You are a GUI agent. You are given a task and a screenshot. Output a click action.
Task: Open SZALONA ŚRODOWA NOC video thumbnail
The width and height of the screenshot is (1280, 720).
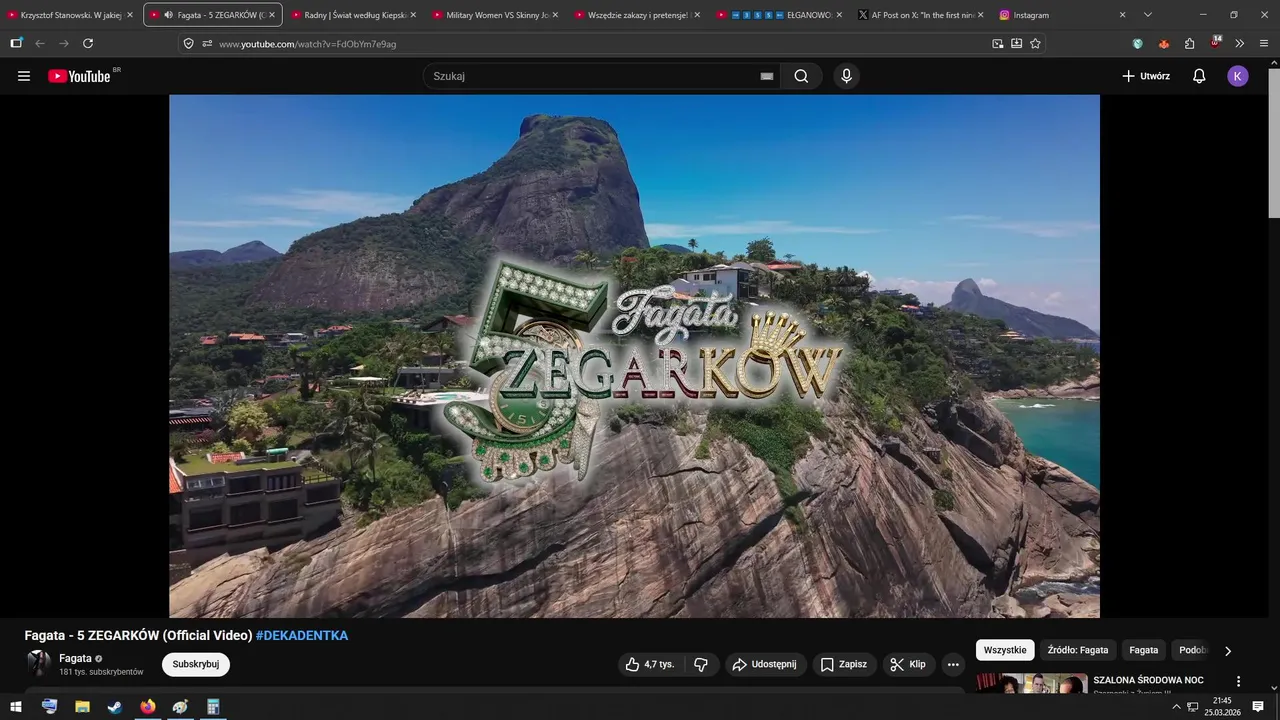(1032, 684)
